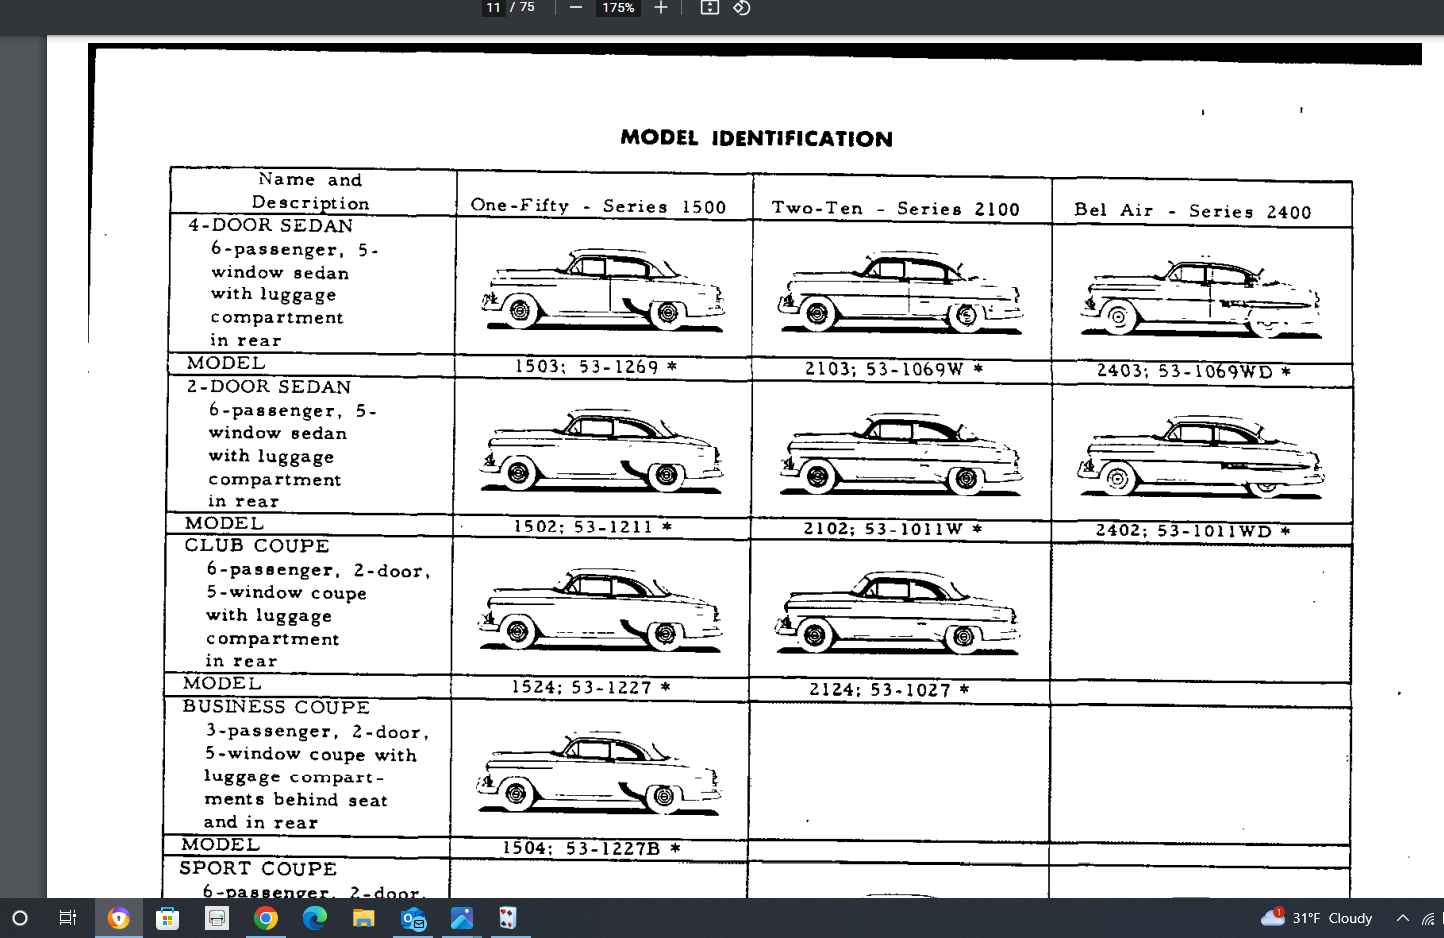Click the Bel Air 2-door sedan illustration

(x=1201, y=456)
